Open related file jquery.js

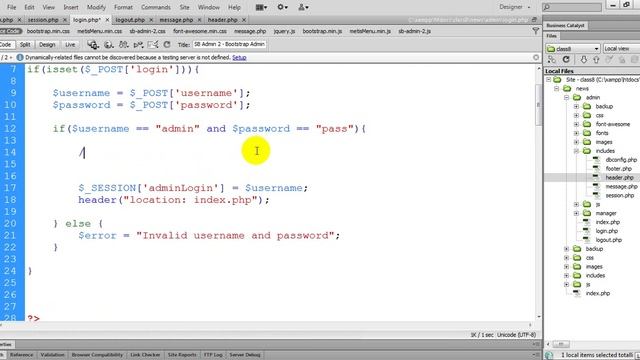tap(284, 31)
